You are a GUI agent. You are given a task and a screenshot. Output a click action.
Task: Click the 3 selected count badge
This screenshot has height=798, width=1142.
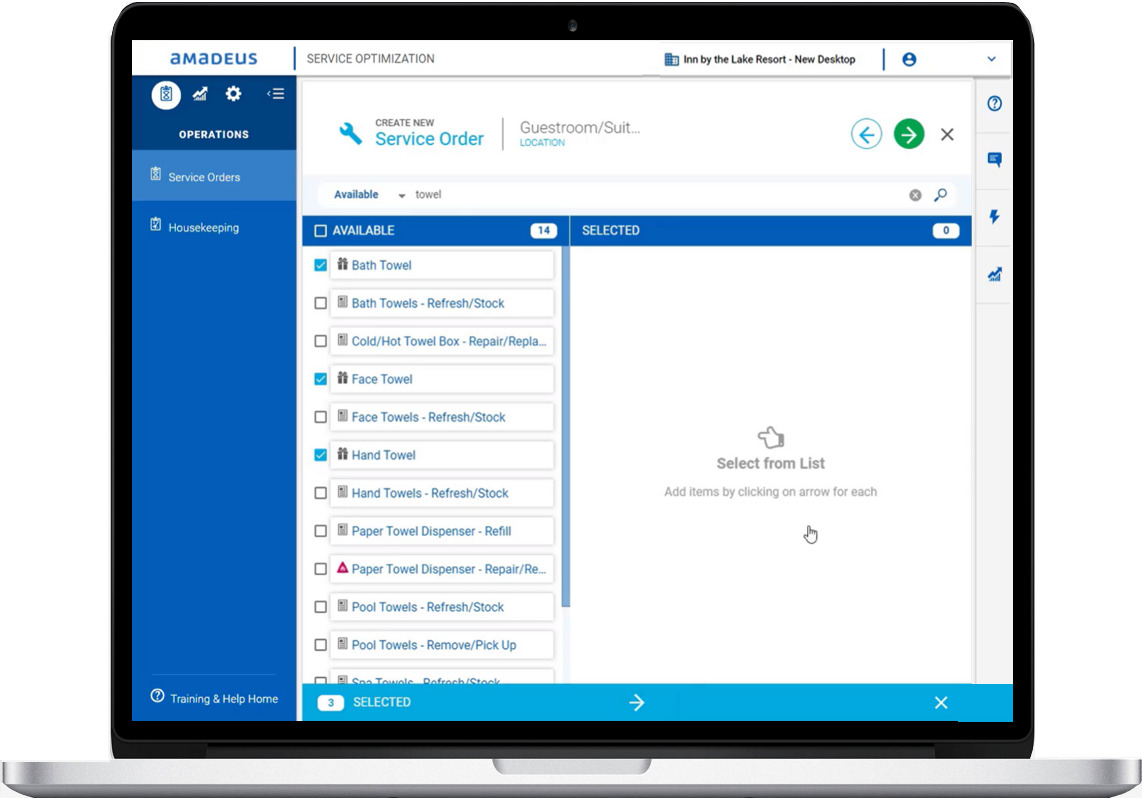(331, 703)
